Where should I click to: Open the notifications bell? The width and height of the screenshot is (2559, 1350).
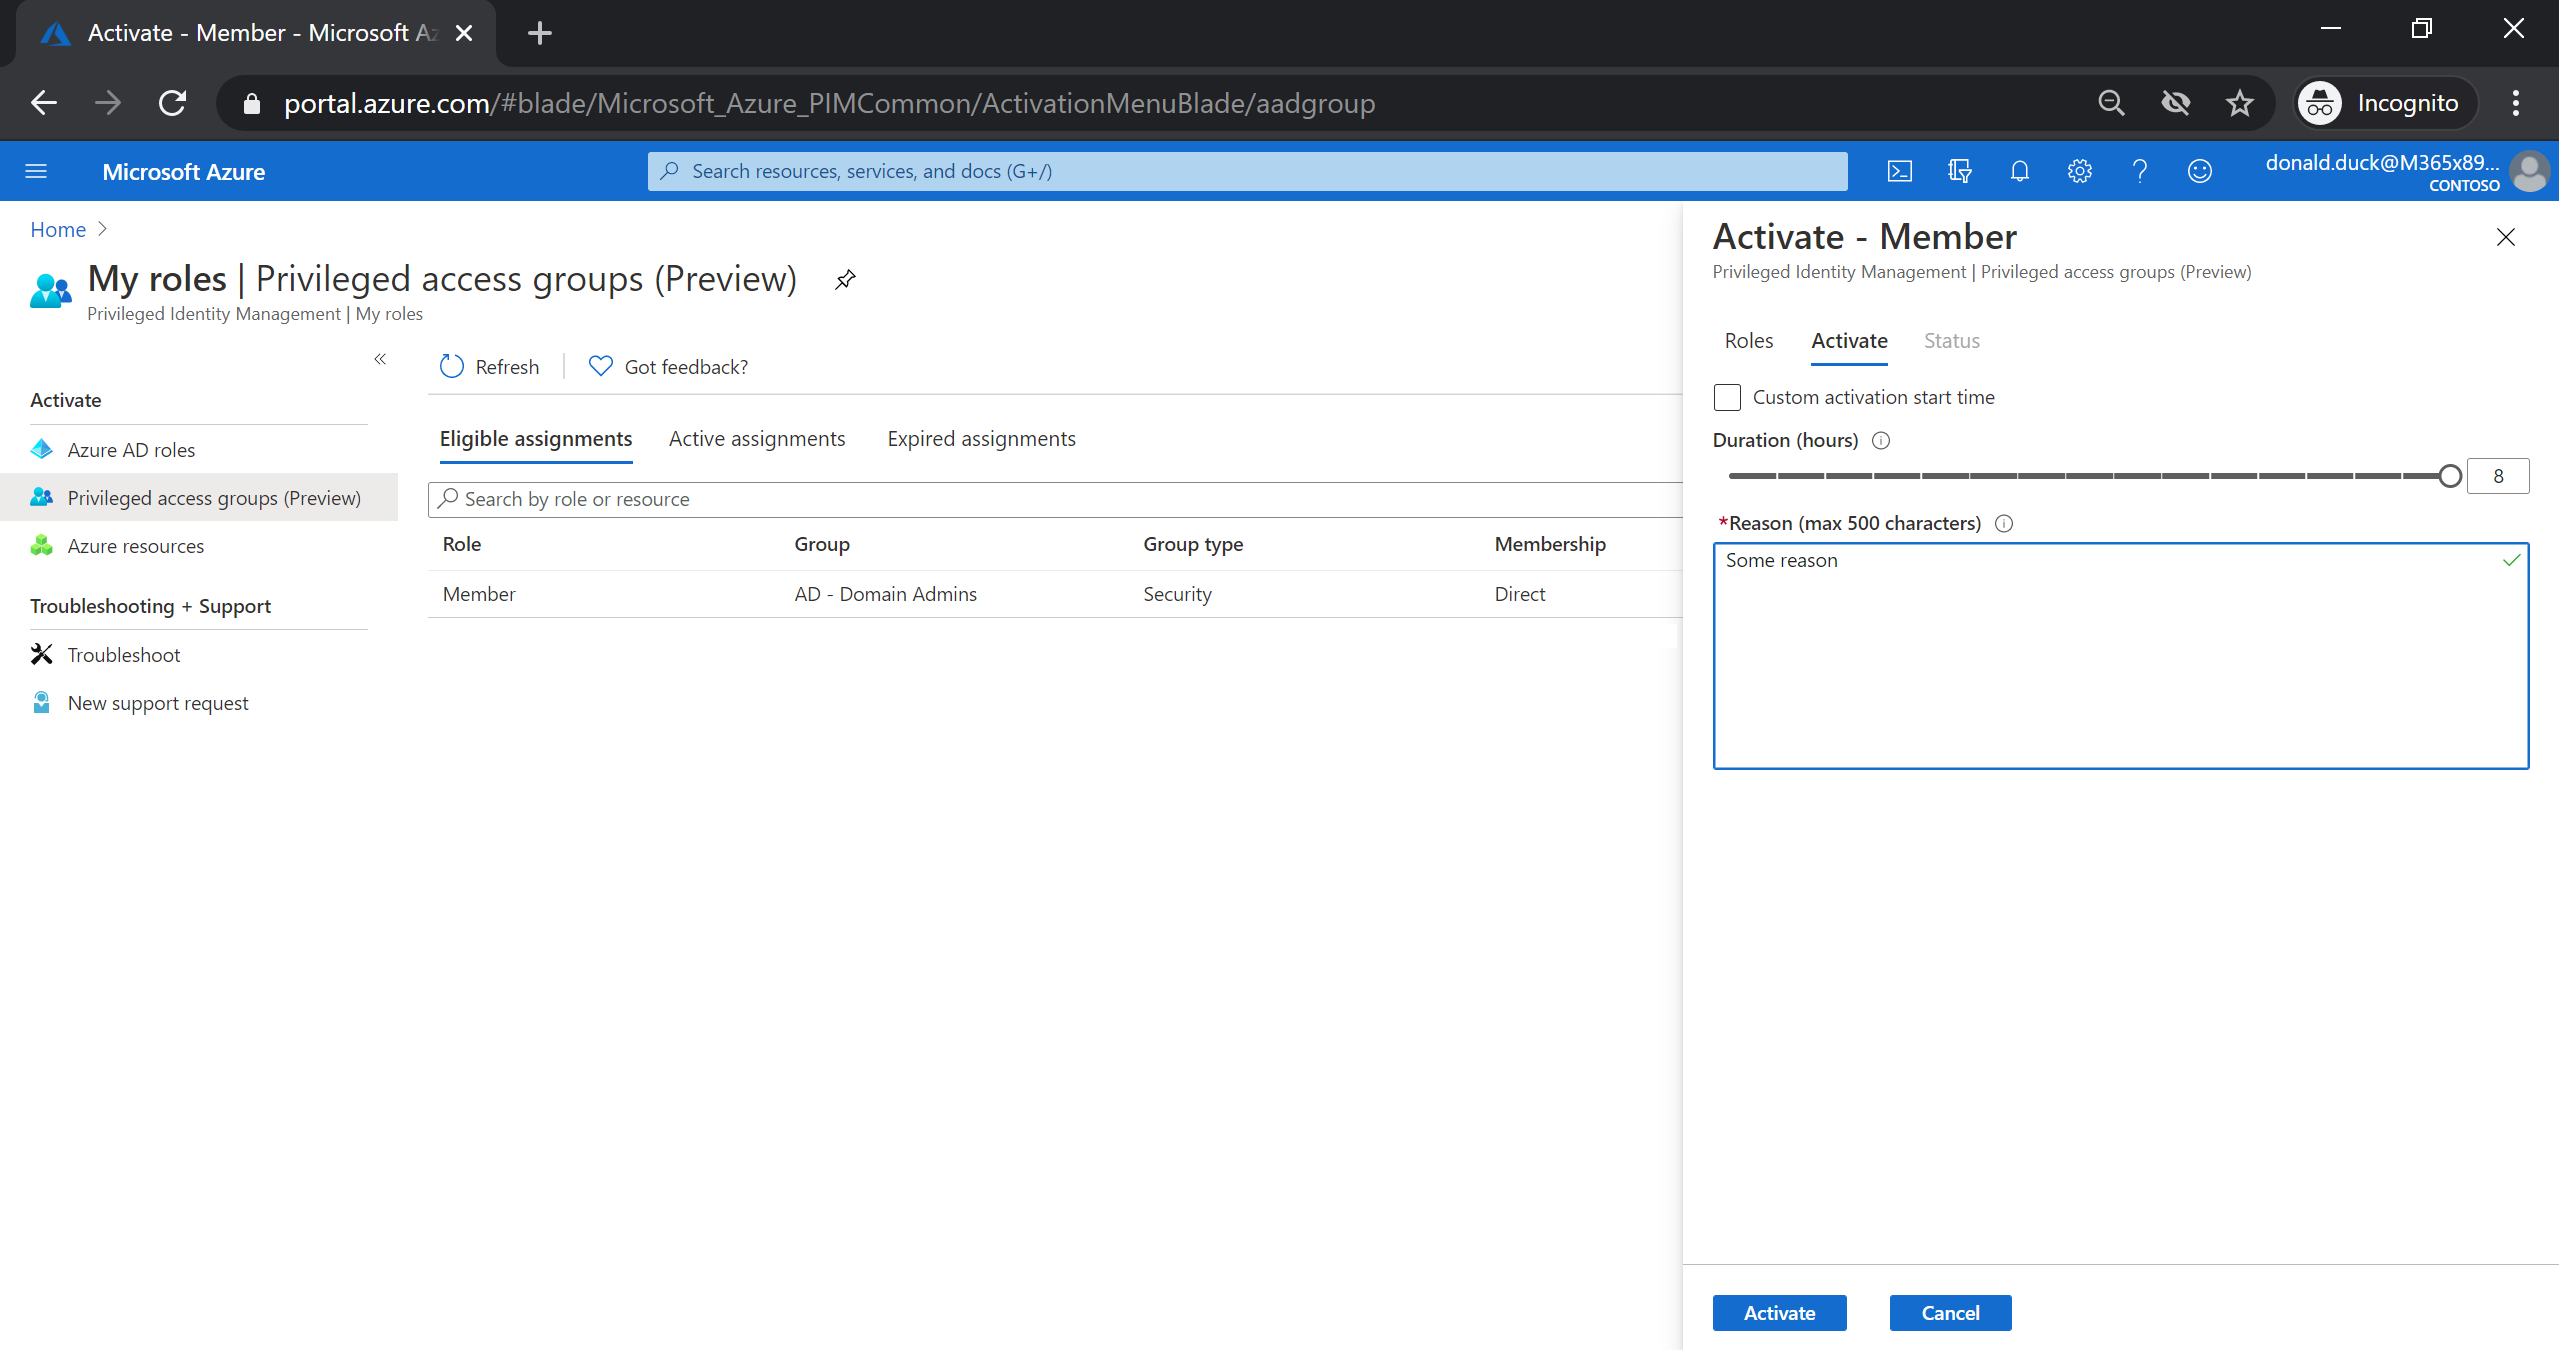(2018, 171)
